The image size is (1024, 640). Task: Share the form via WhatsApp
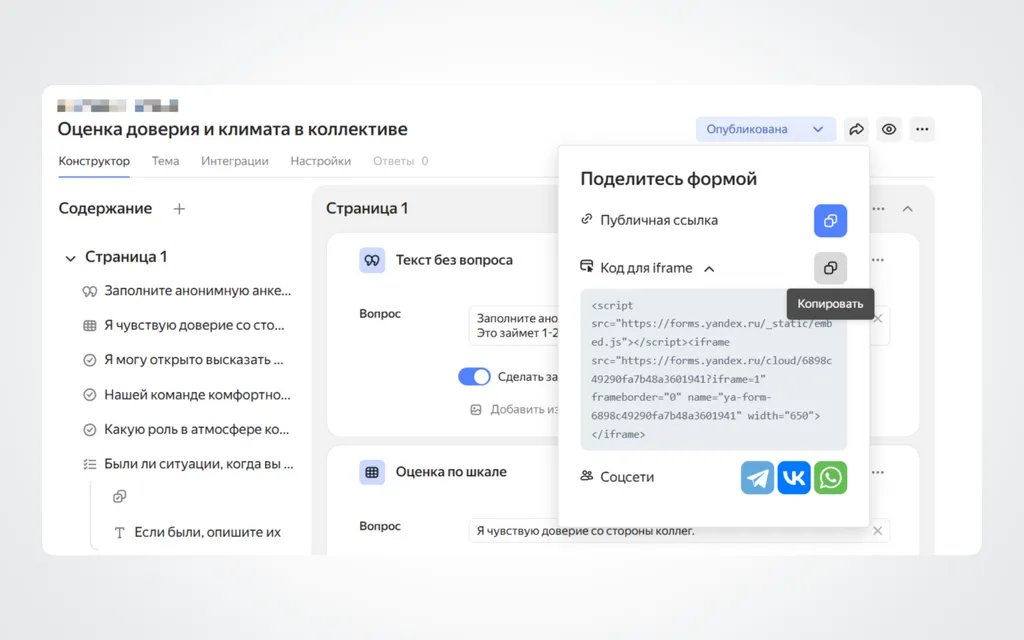tap(830, 477)
